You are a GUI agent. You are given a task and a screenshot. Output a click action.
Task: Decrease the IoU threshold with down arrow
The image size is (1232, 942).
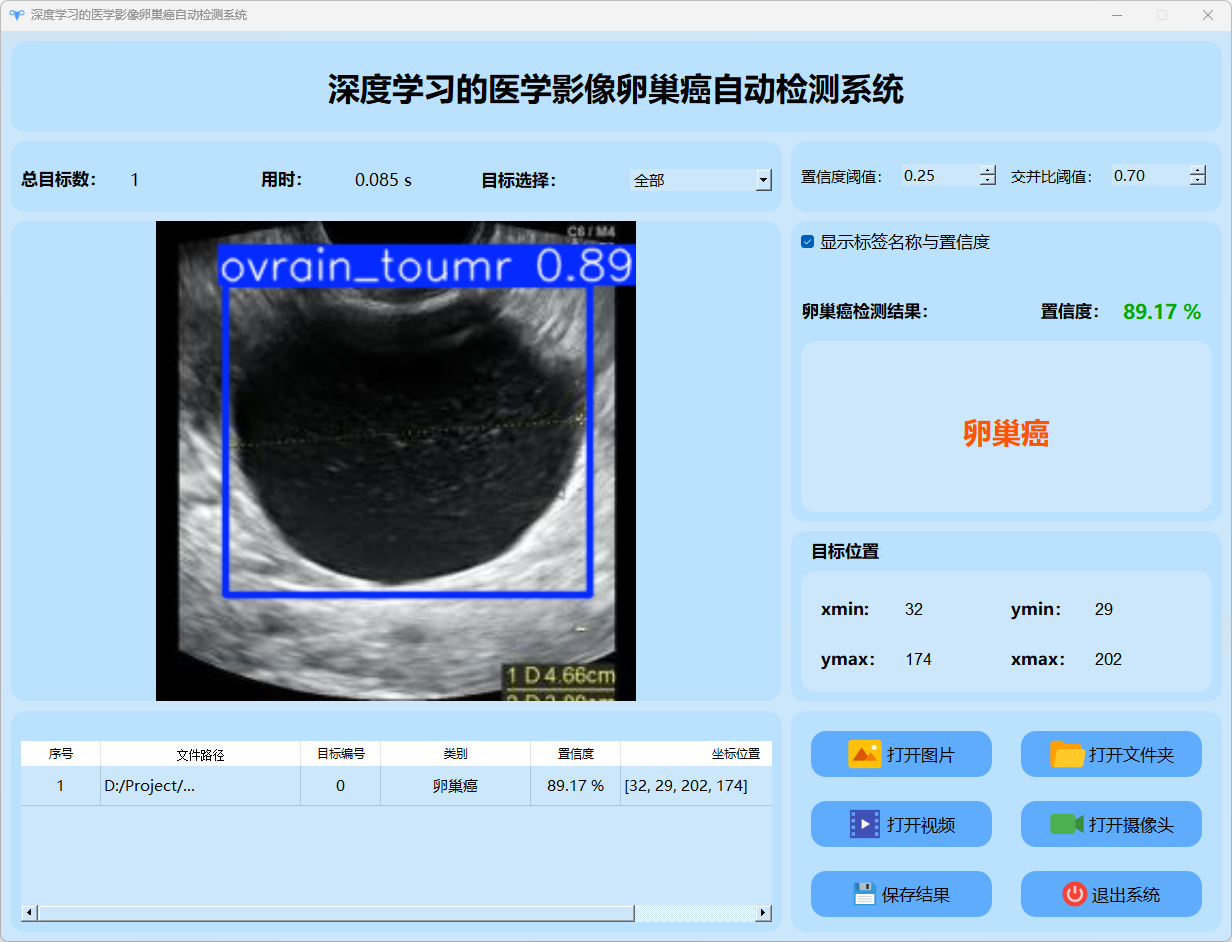tap(1198, 181)
